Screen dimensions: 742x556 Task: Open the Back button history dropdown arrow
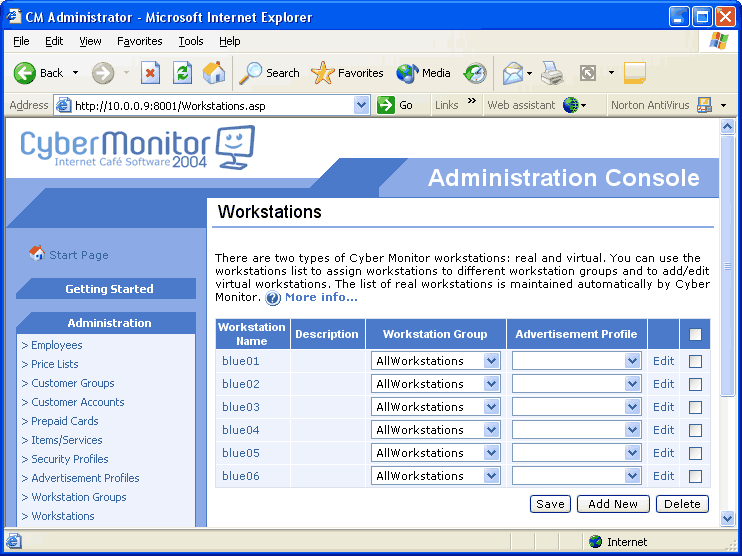[75, 73]
